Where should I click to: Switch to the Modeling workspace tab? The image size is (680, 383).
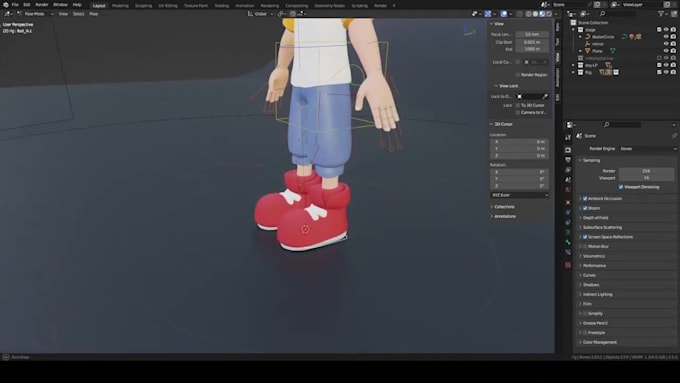(120, 6)
